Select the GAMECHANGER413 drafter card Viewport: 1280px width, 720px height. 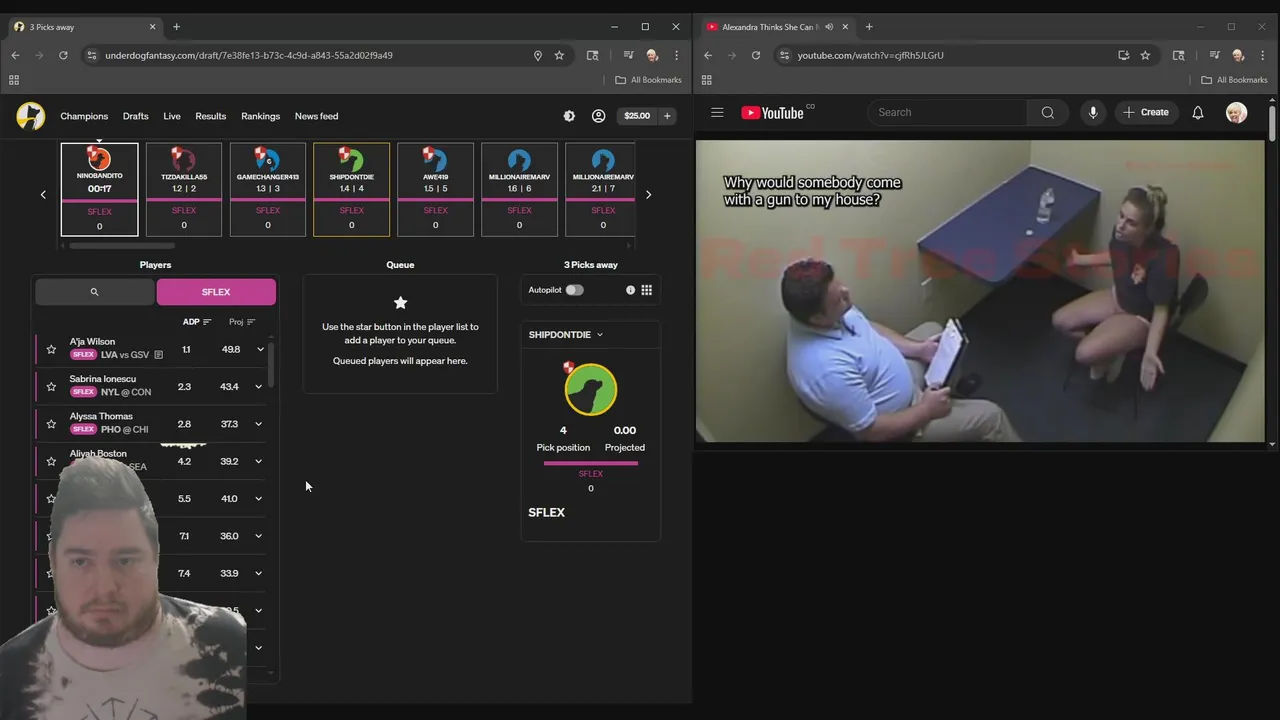268,189
